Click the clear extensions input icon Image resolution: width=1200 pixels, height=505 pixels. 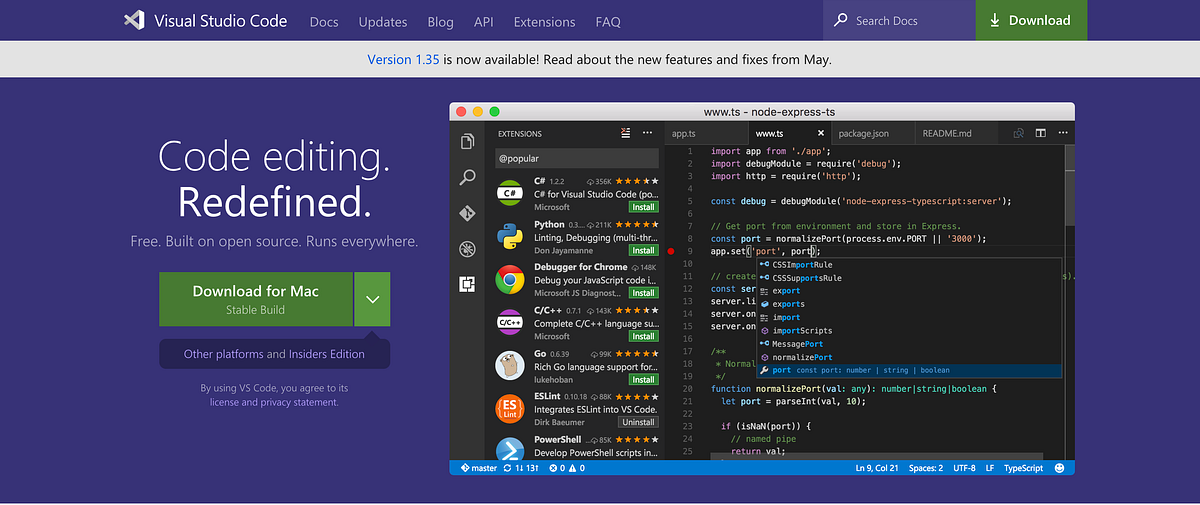(x=626, y=133)
